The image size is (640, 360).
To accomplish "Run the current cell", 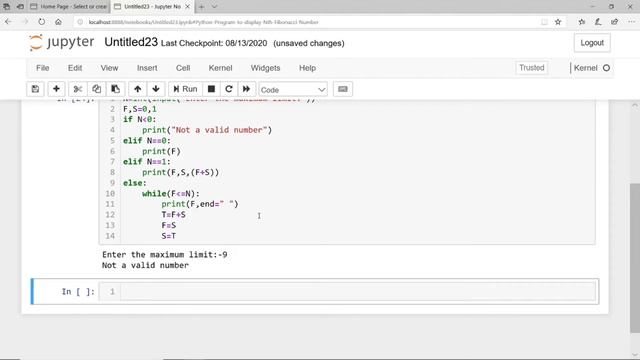I will tap(185, 89).
